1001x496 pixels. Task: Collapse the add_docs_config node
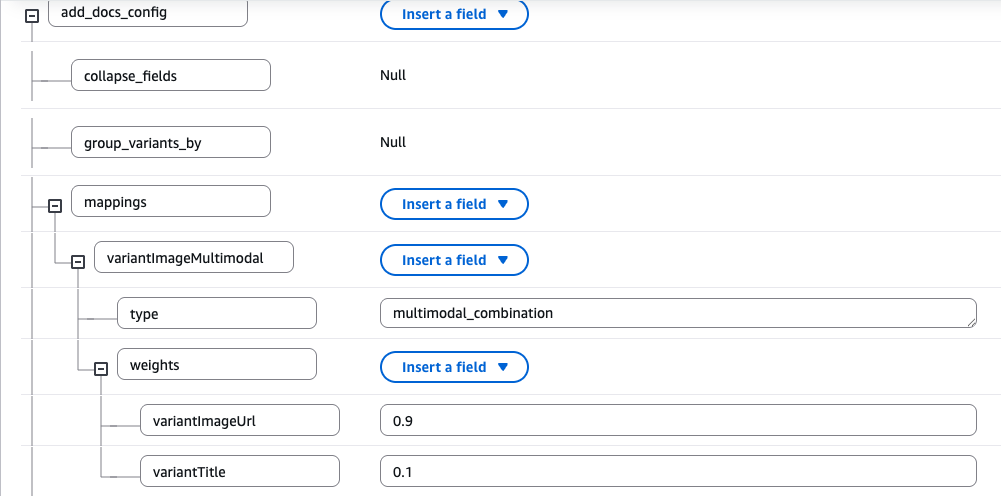(31, 17)
